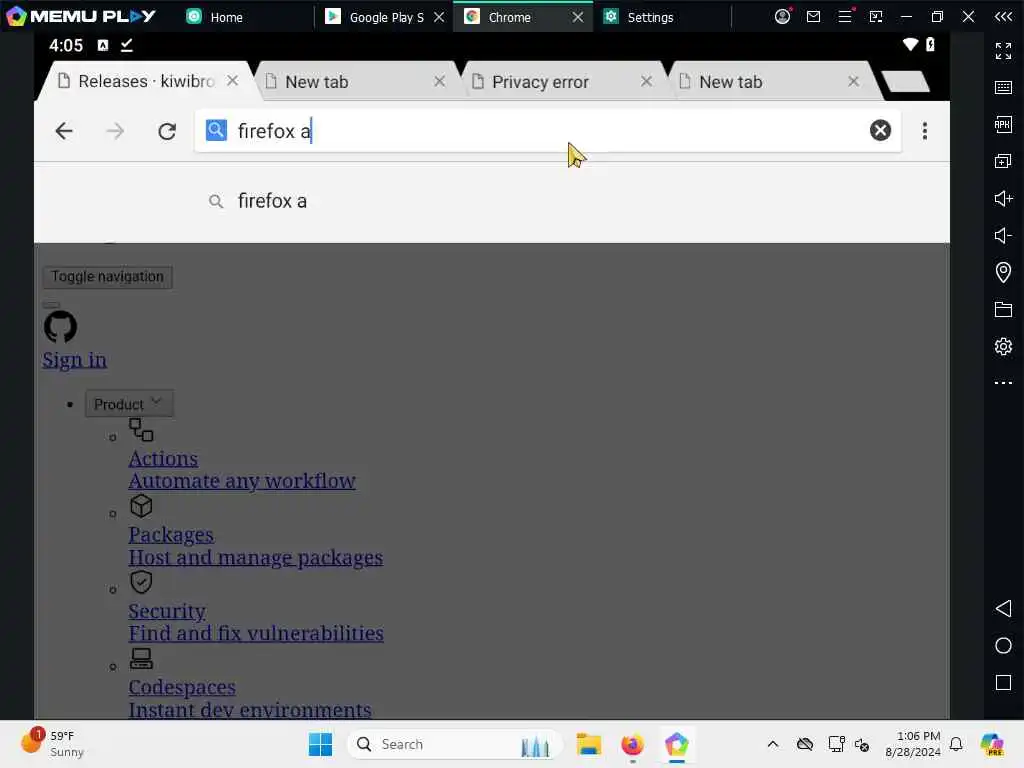Viewport: 1024px width, 768px height.
Task: Show hidden system tray icons
Action: 773,744
